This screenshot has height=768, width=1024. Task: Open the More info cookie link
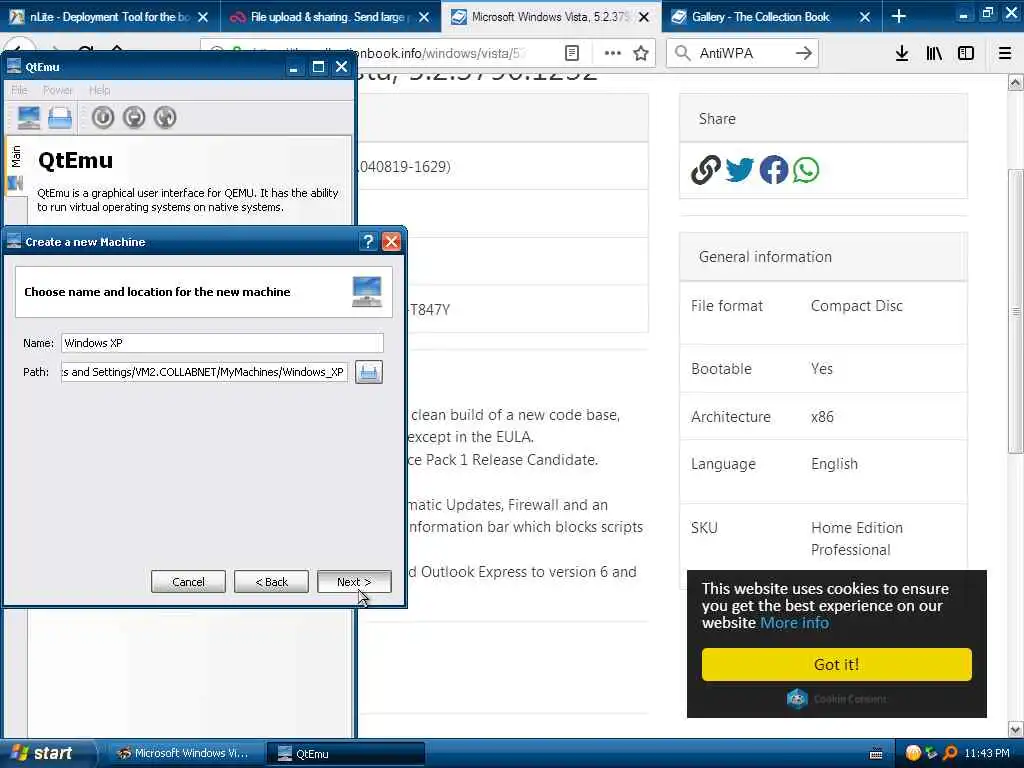(x=794, y=623)
